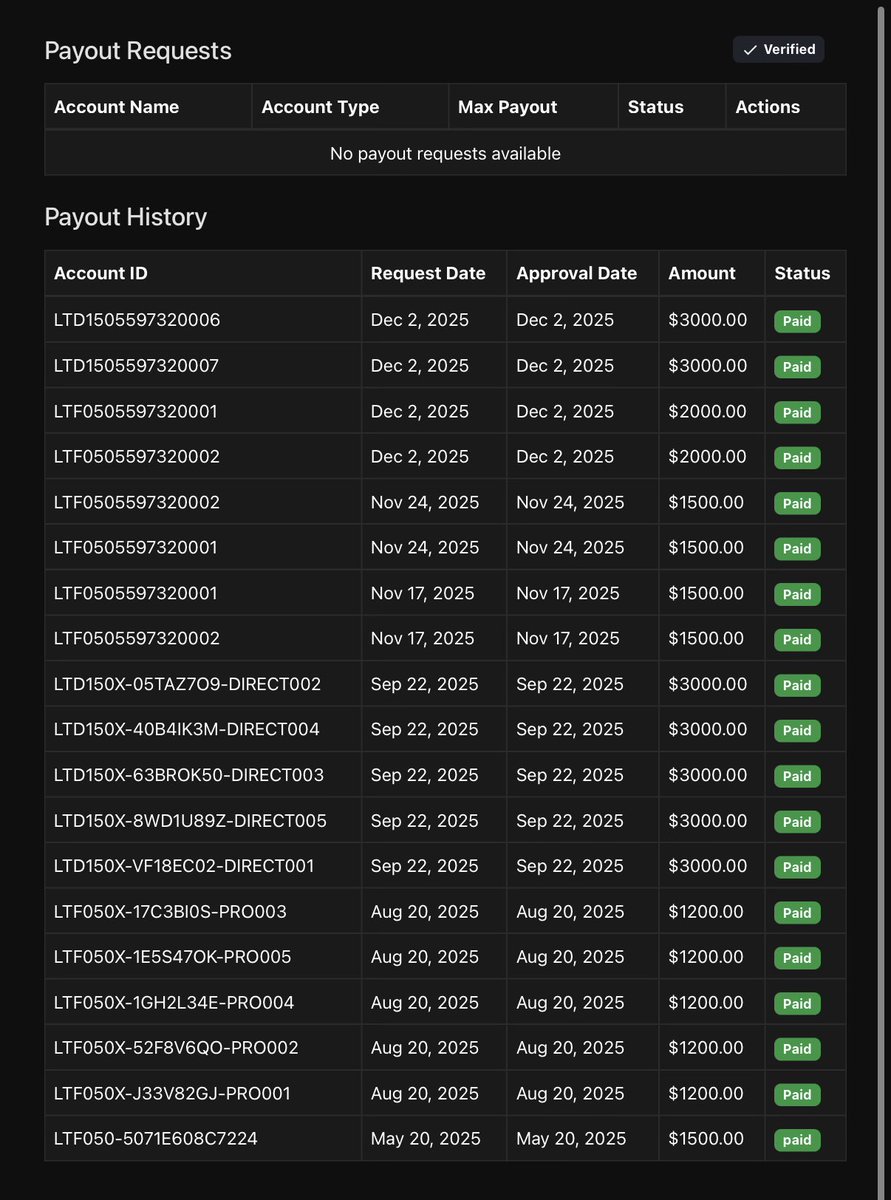Click the $1200.00 amount for LTF050X-1E5S47OK-PRO005
The width and height of the screenshot is (891, 1200).
(706, 957)
